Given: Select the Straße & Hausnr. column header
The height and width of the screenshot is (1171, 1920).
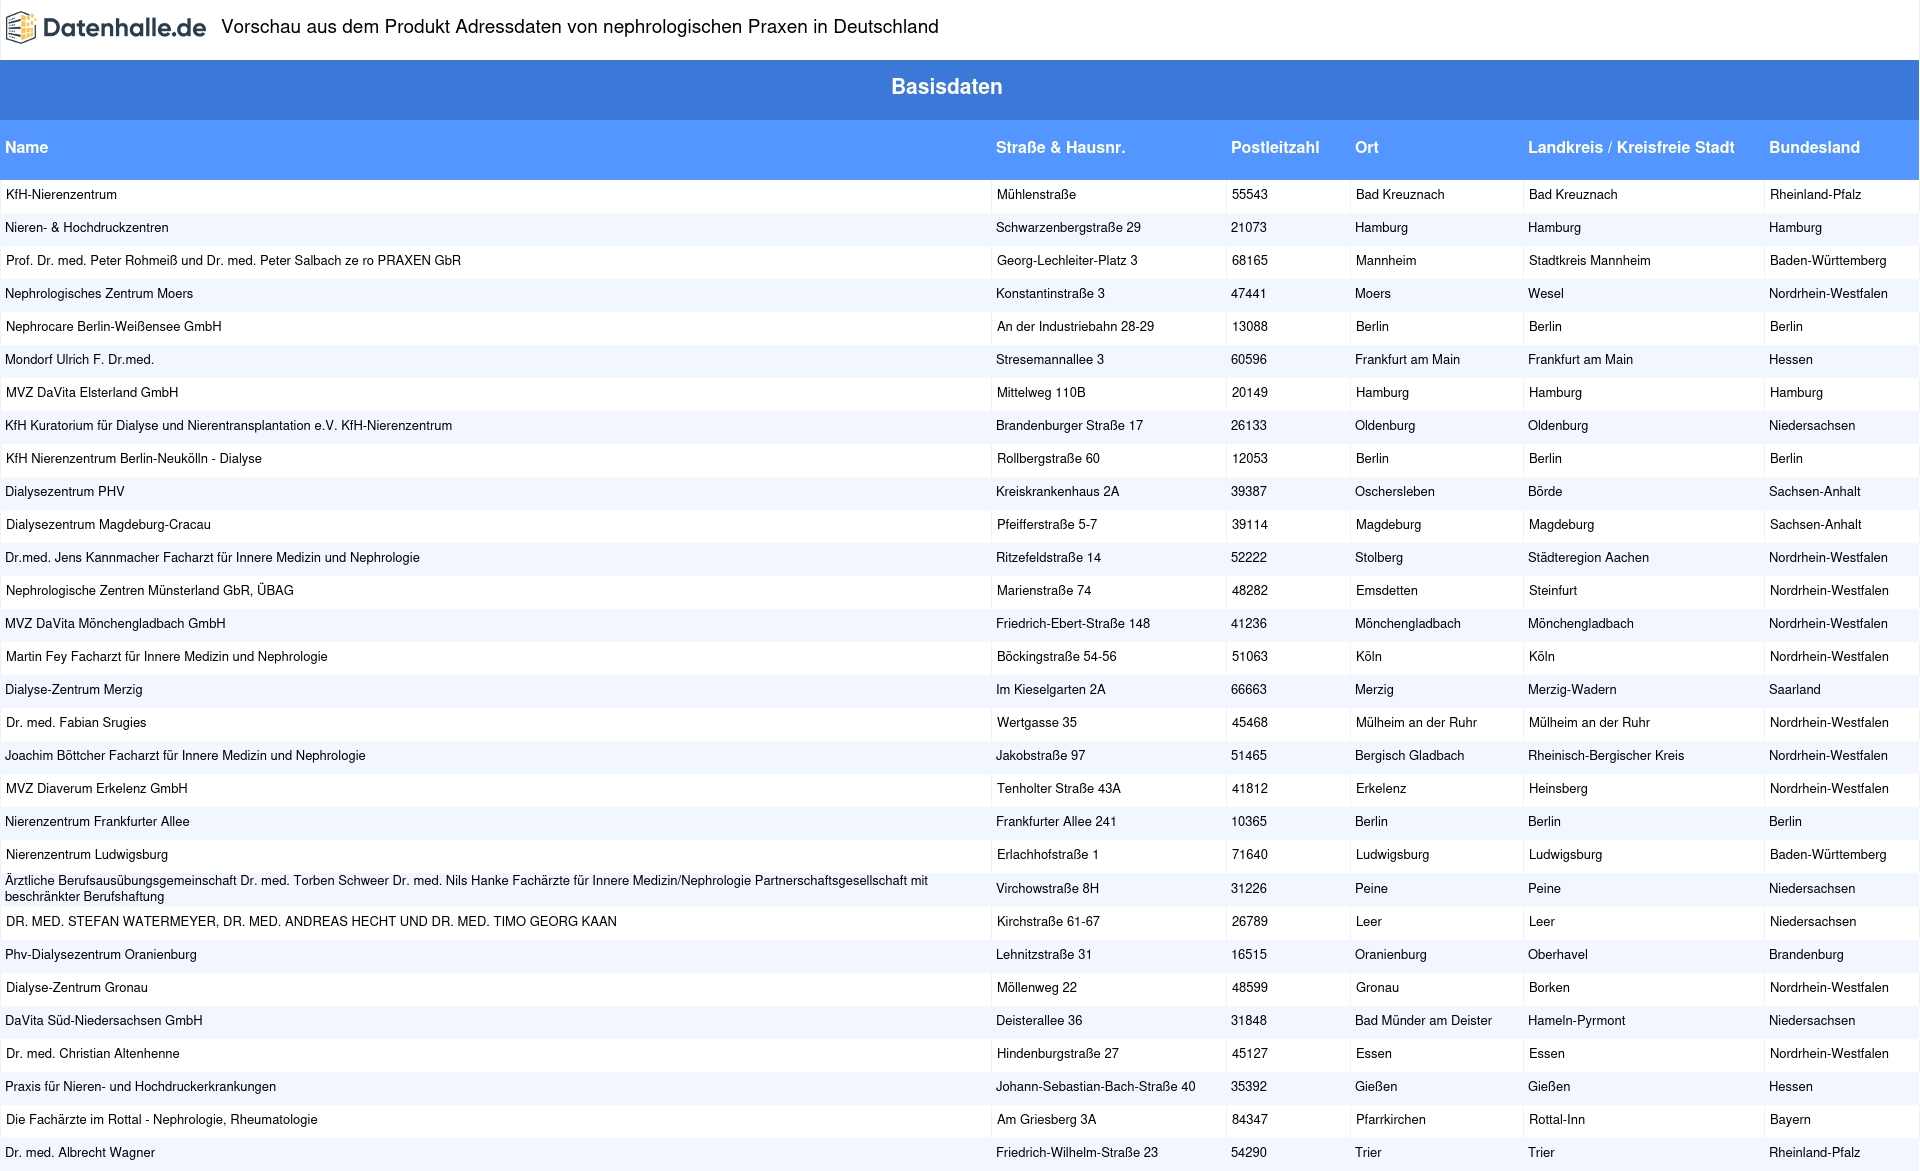Looking at the screenshot, I should tap(1060, 147).
